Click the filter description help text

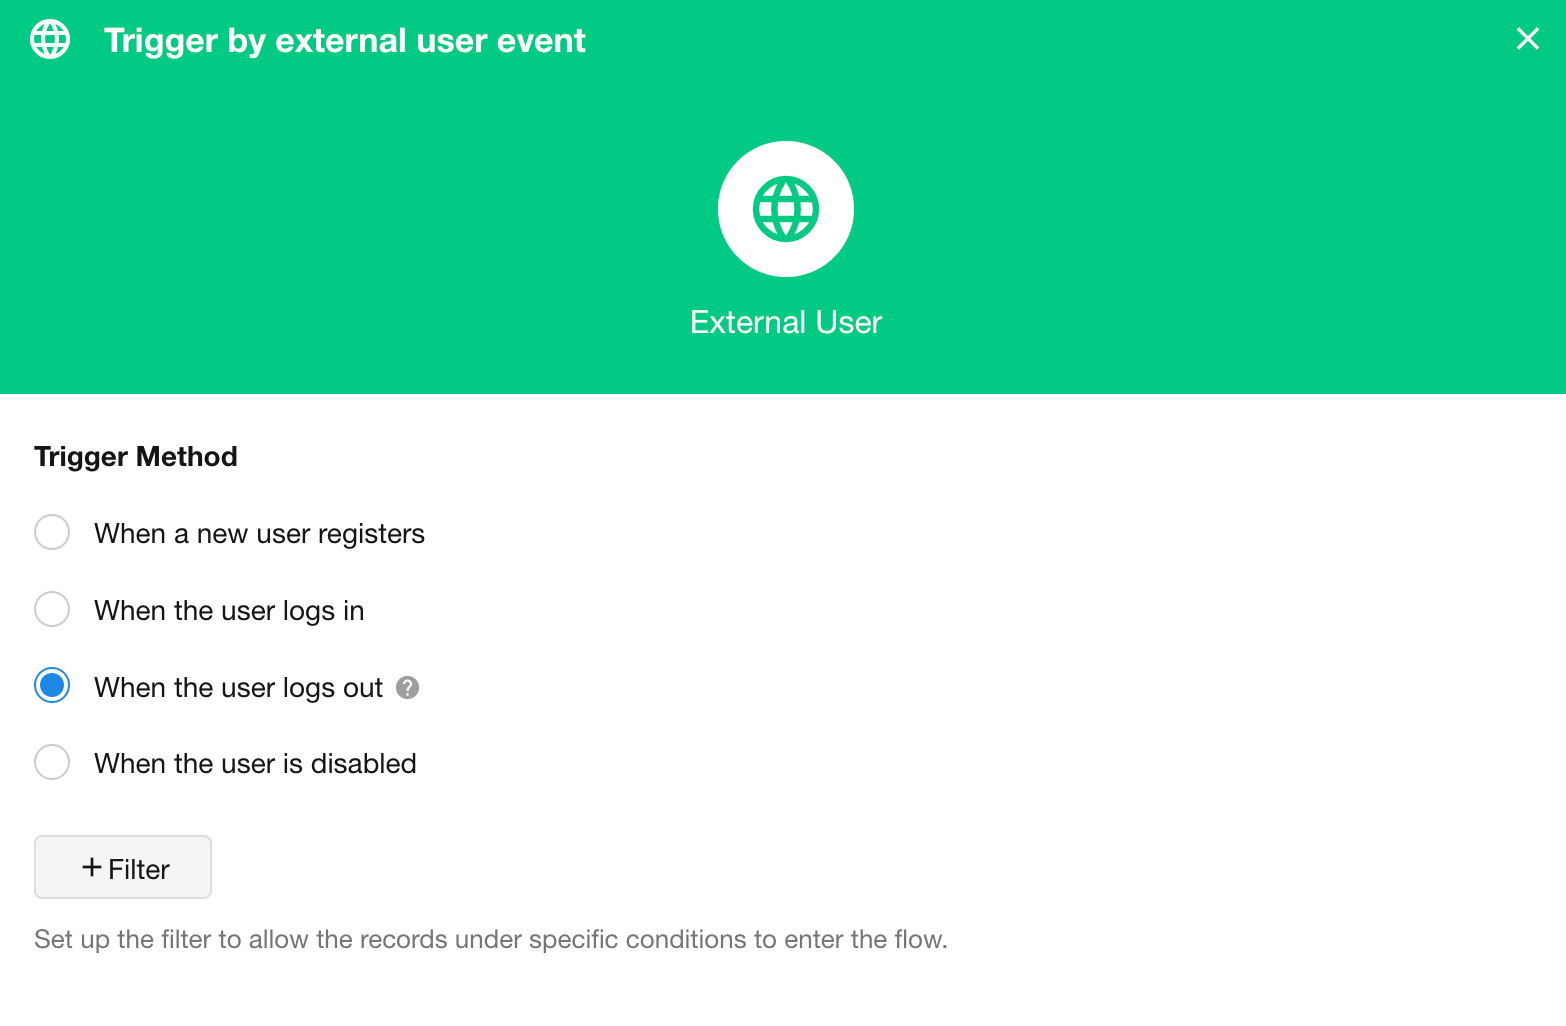(x=490, y=940)
